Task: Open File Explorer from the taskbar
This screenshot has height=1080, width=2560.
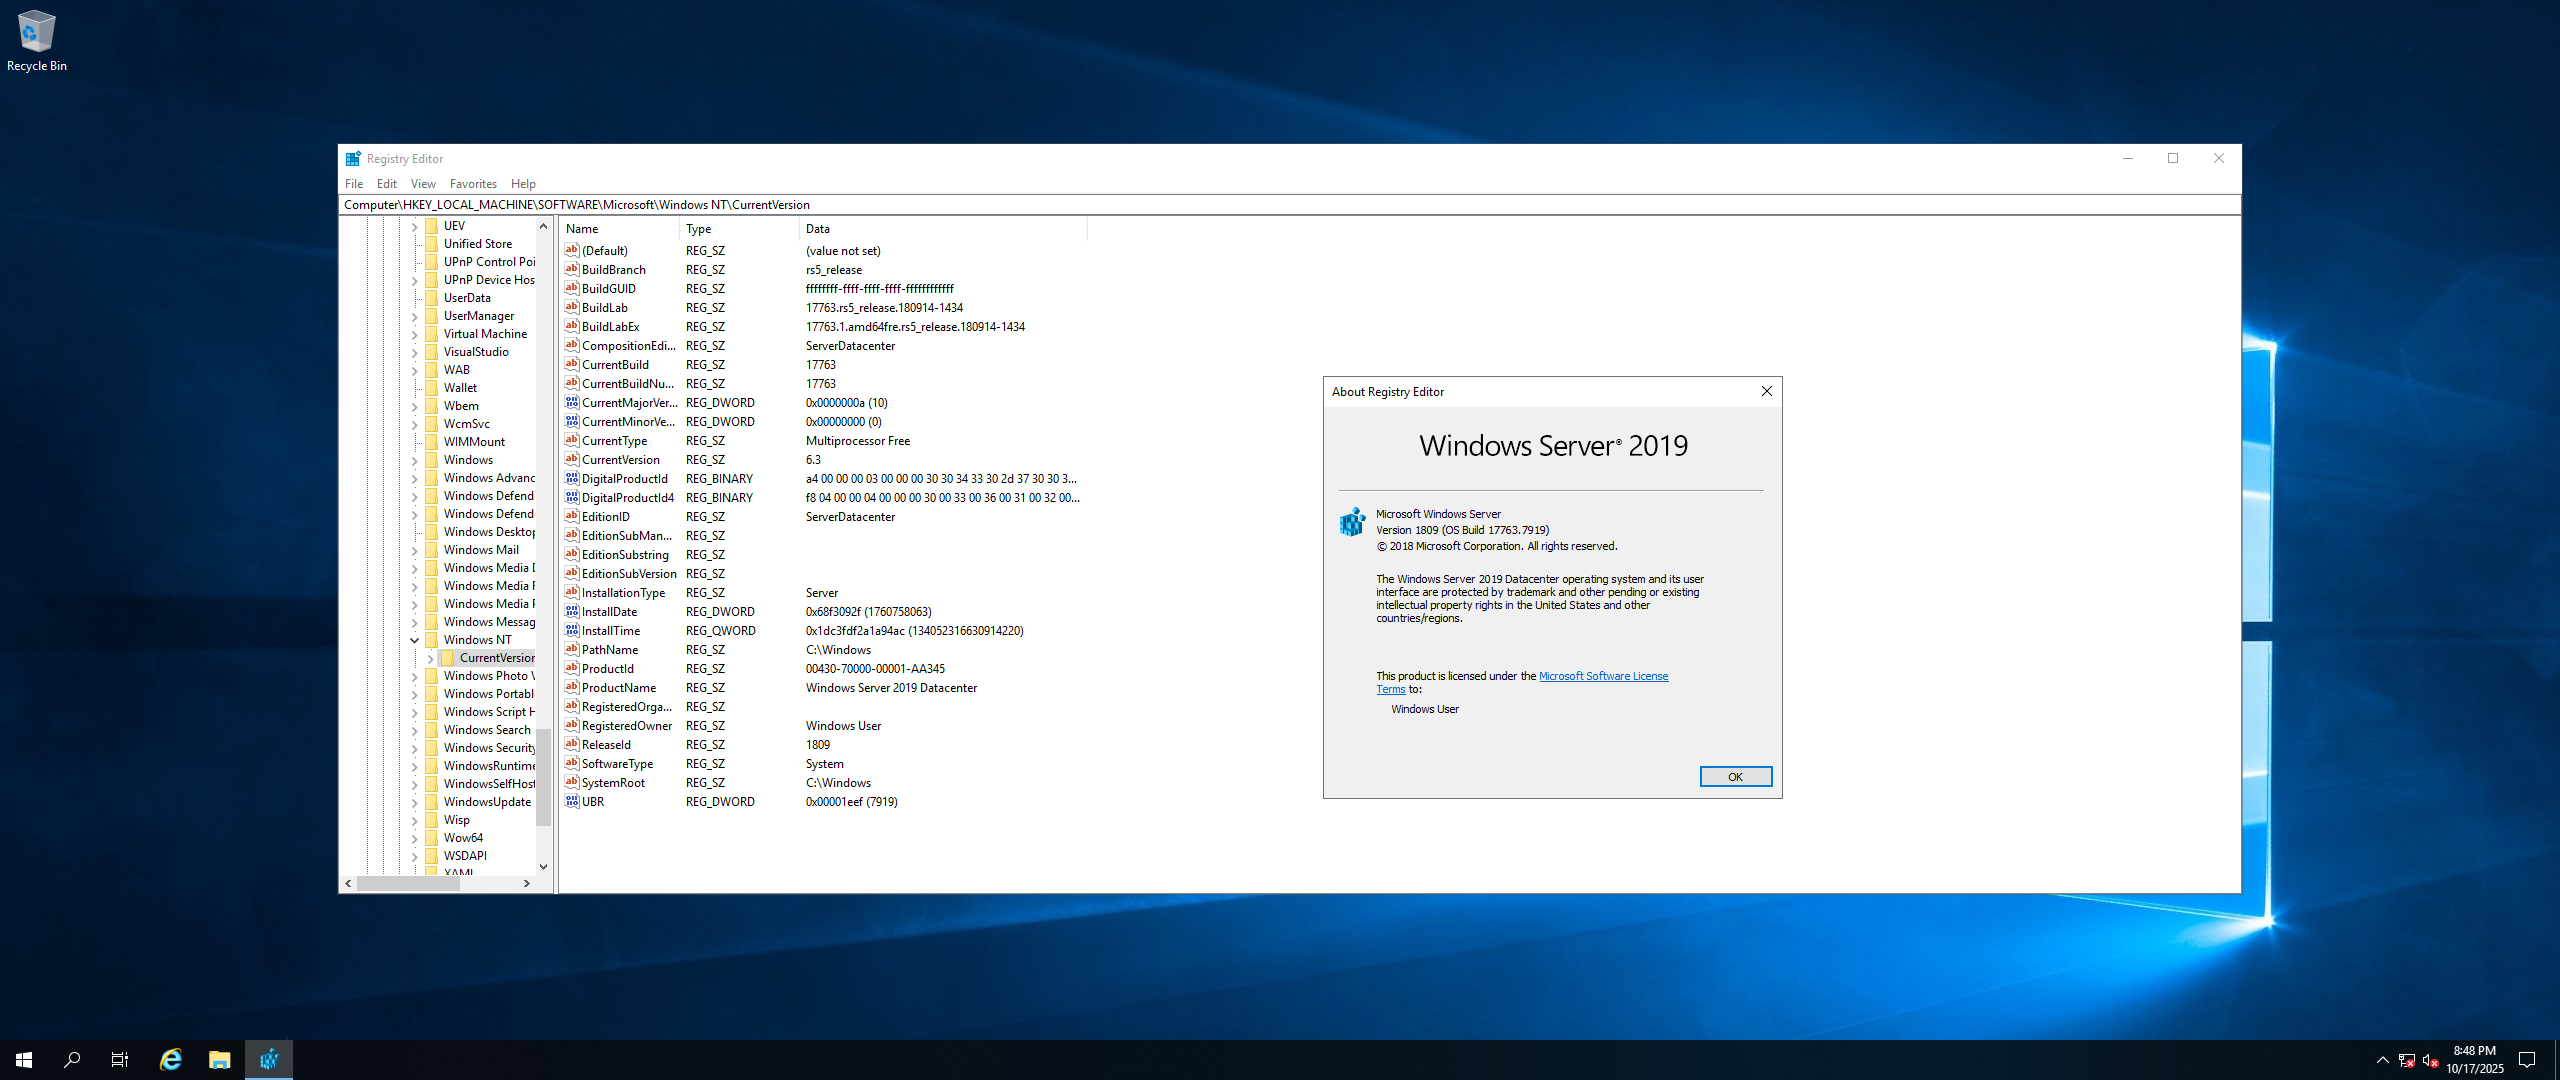Action: pos(220,1059)
